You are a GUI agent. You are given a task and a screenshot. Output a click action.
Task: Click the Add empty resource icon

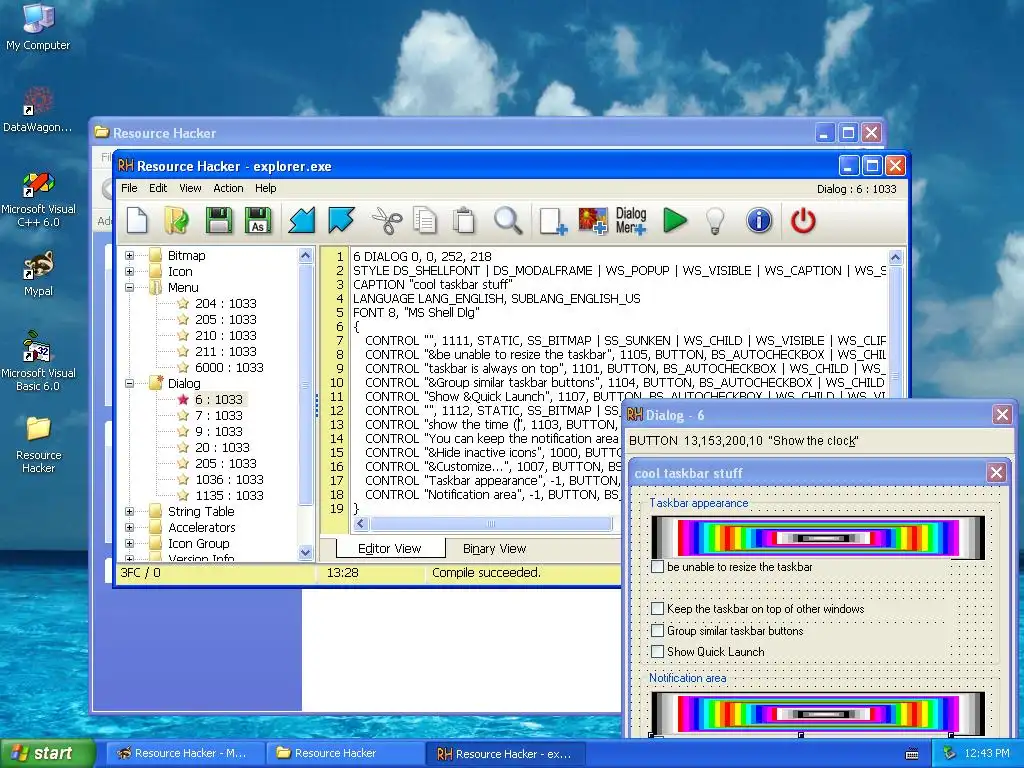[x=553, y=221]
